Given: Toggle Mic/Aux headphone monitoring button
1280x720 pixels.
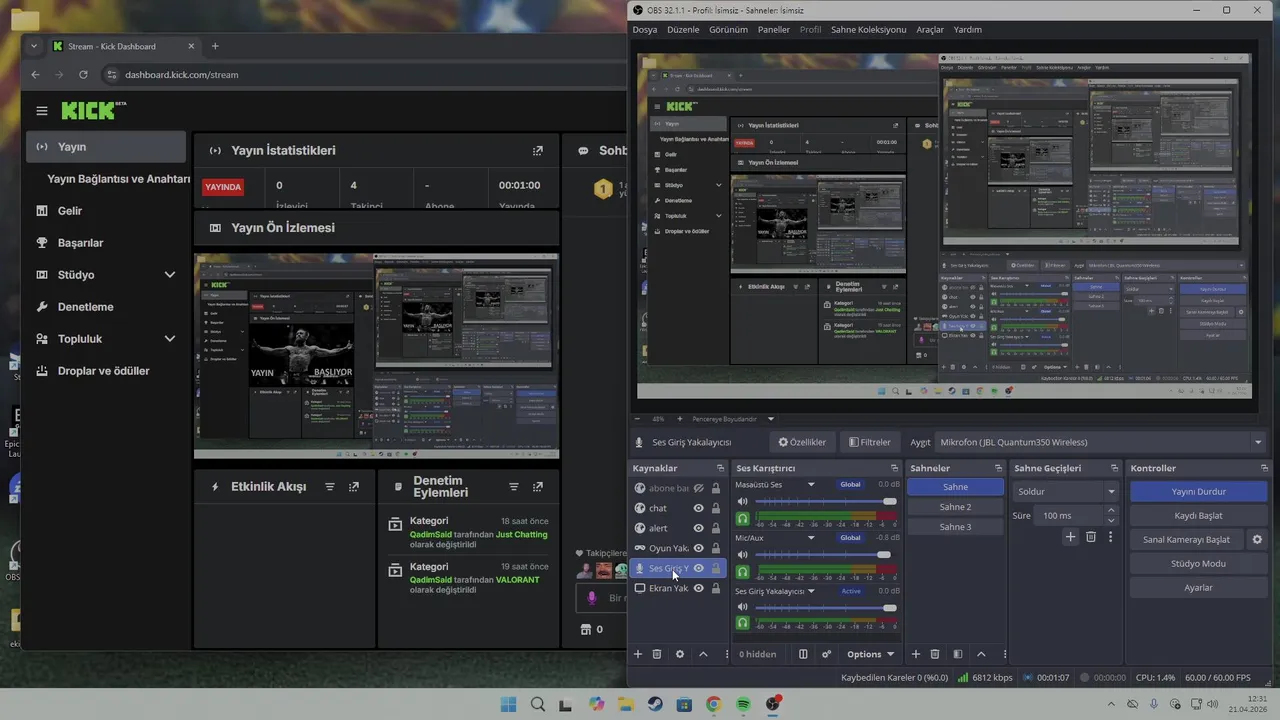Looking at the screenshot, I should pos(742,572).
